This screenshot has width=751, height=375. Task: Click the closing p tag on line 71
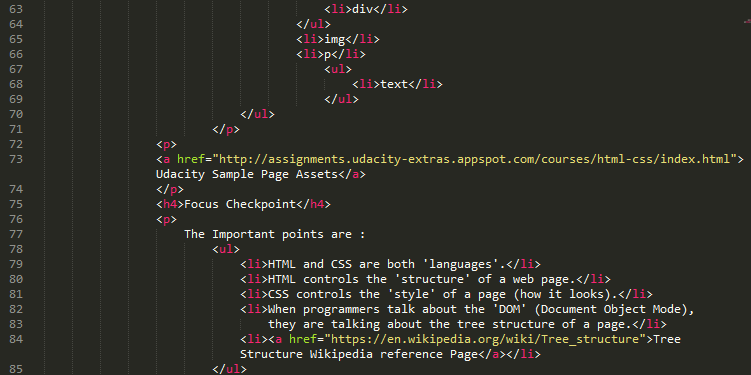226,129
